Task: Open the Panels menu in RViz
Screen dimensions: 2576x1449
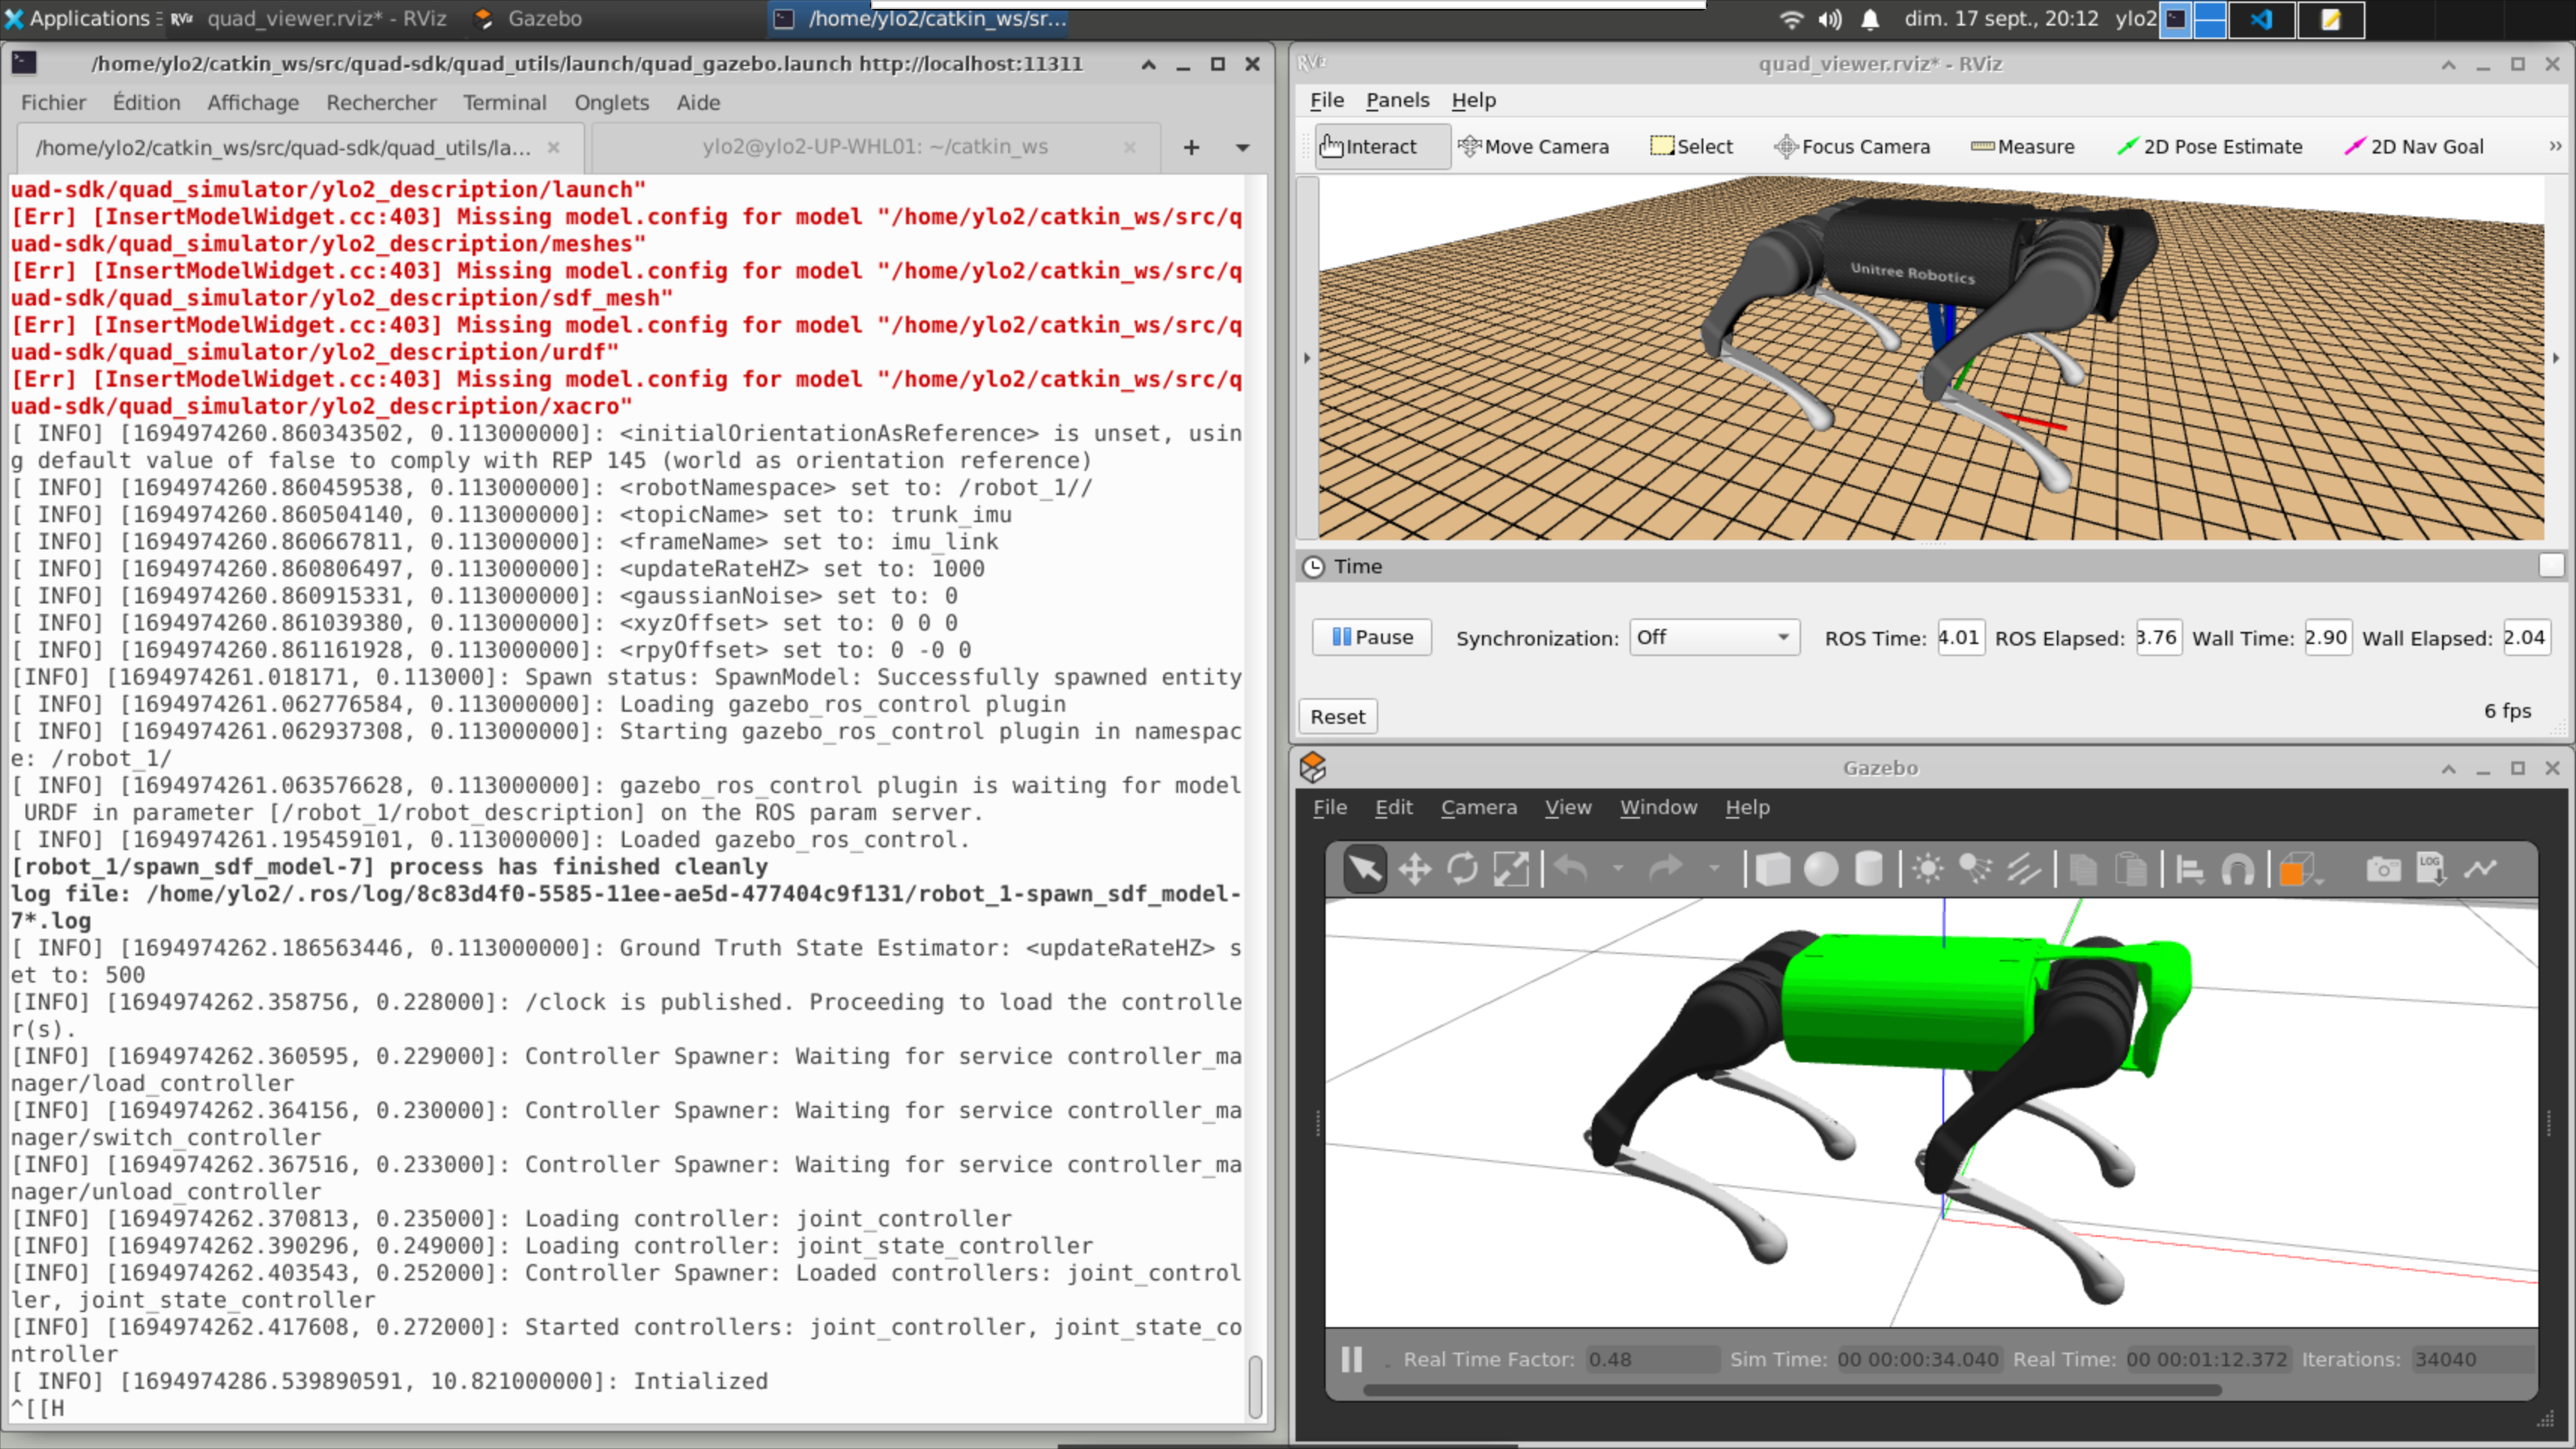Action: 1397,100
